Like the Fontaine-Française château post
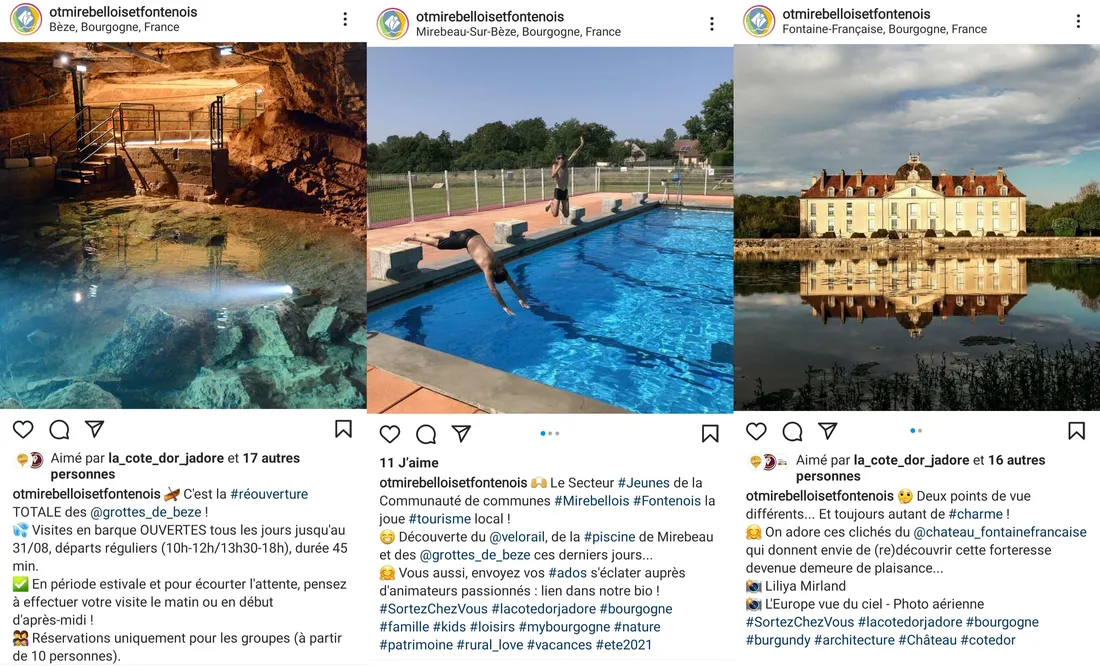 756,431
